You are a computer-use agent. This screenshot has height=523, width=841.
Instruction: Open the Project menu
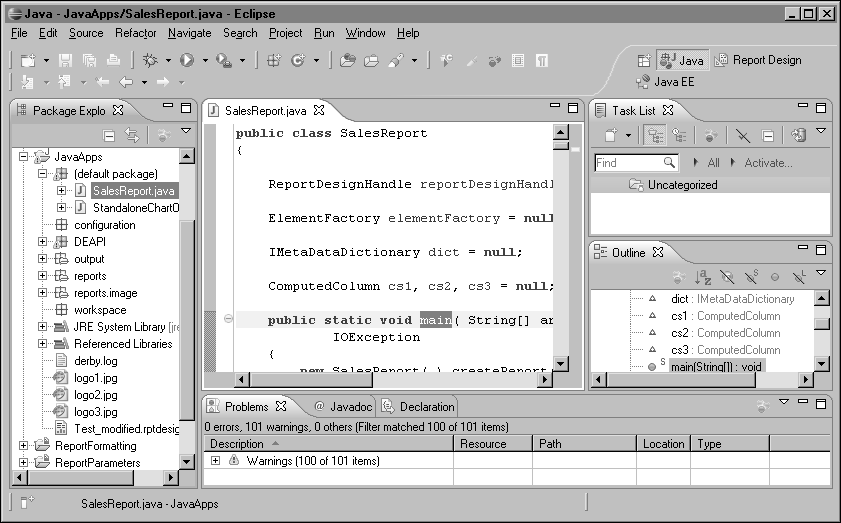285,33
